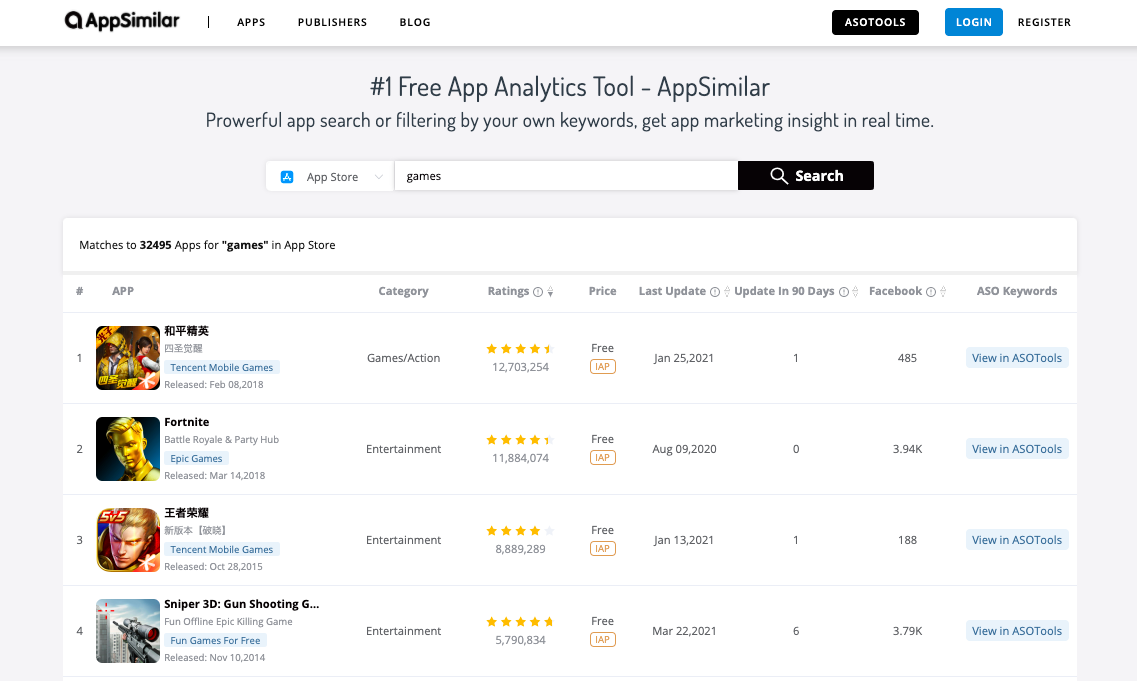The image size is (1137, 681).
Task: Open the PUBLISHERS menu item
Action: [x=332, y=22]
